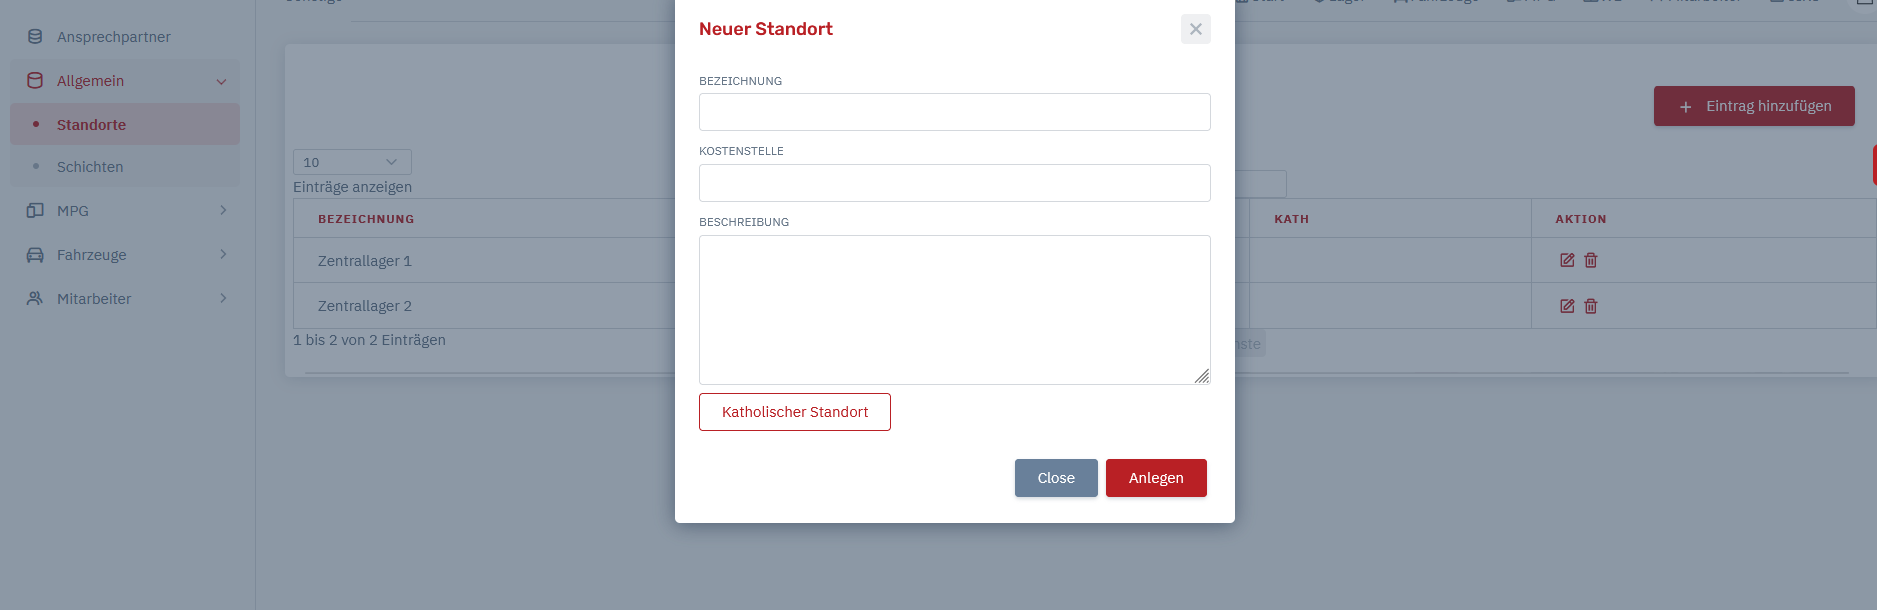Open the entries-per-page dropdown showing 10

(x=352, y=162)
